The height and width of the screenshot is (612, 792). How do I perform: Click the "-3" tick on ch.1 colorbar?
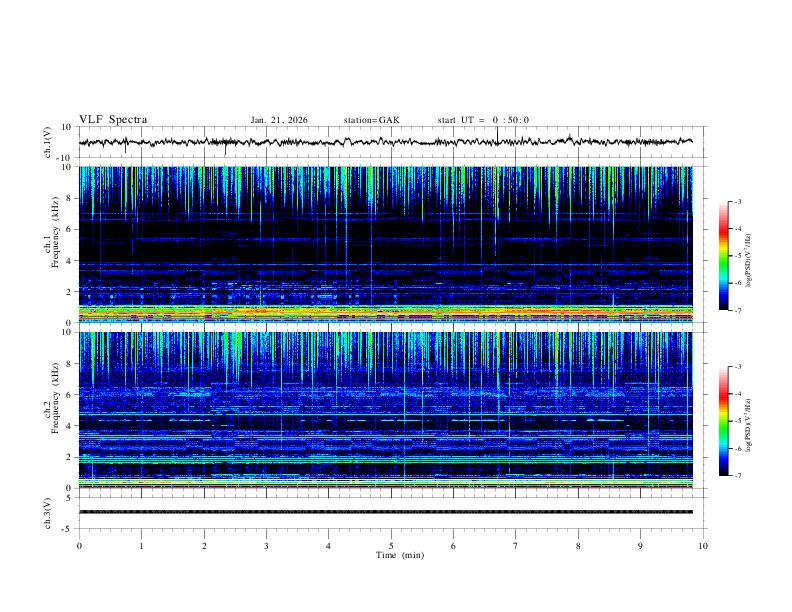(x=737, y=201)
